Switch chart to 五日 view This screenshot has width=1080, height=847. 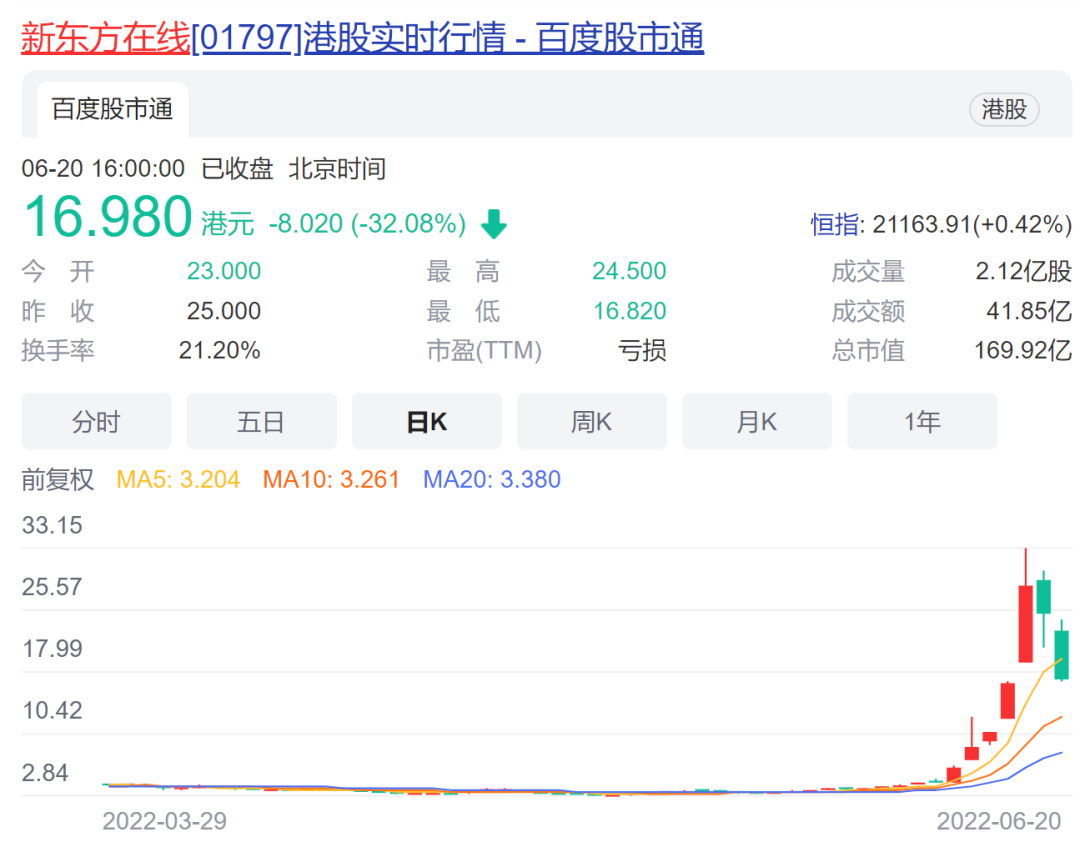(261, 421)
